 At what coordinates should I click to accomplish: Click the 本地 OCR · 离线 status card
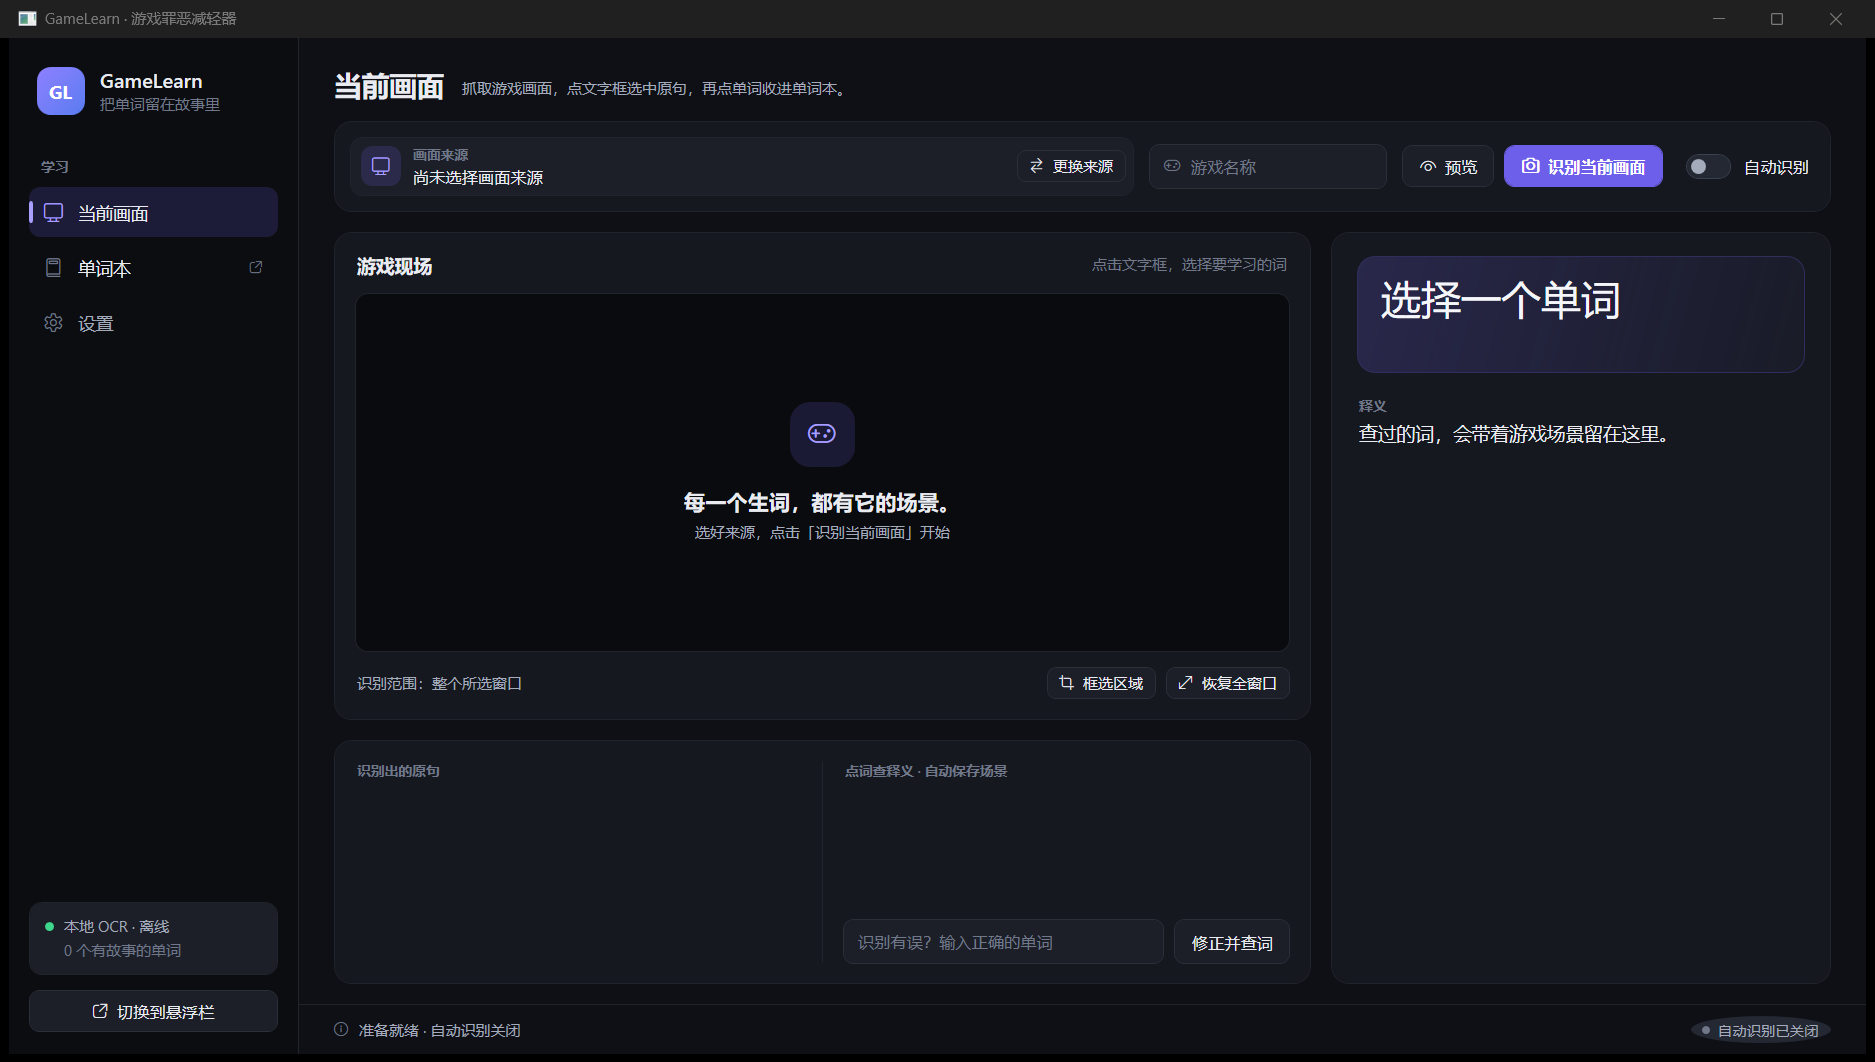click(153, 938)
